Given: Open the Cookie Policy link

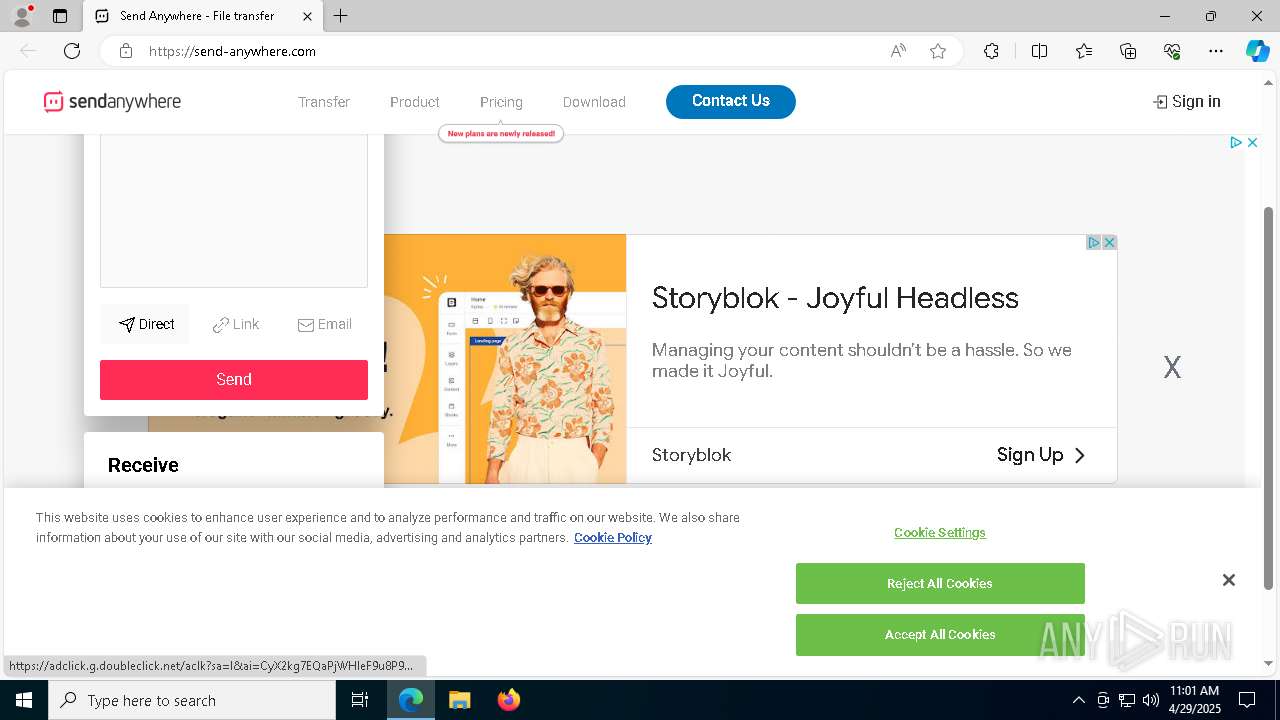Looking at the screenshot, I should tap(613, 538).
